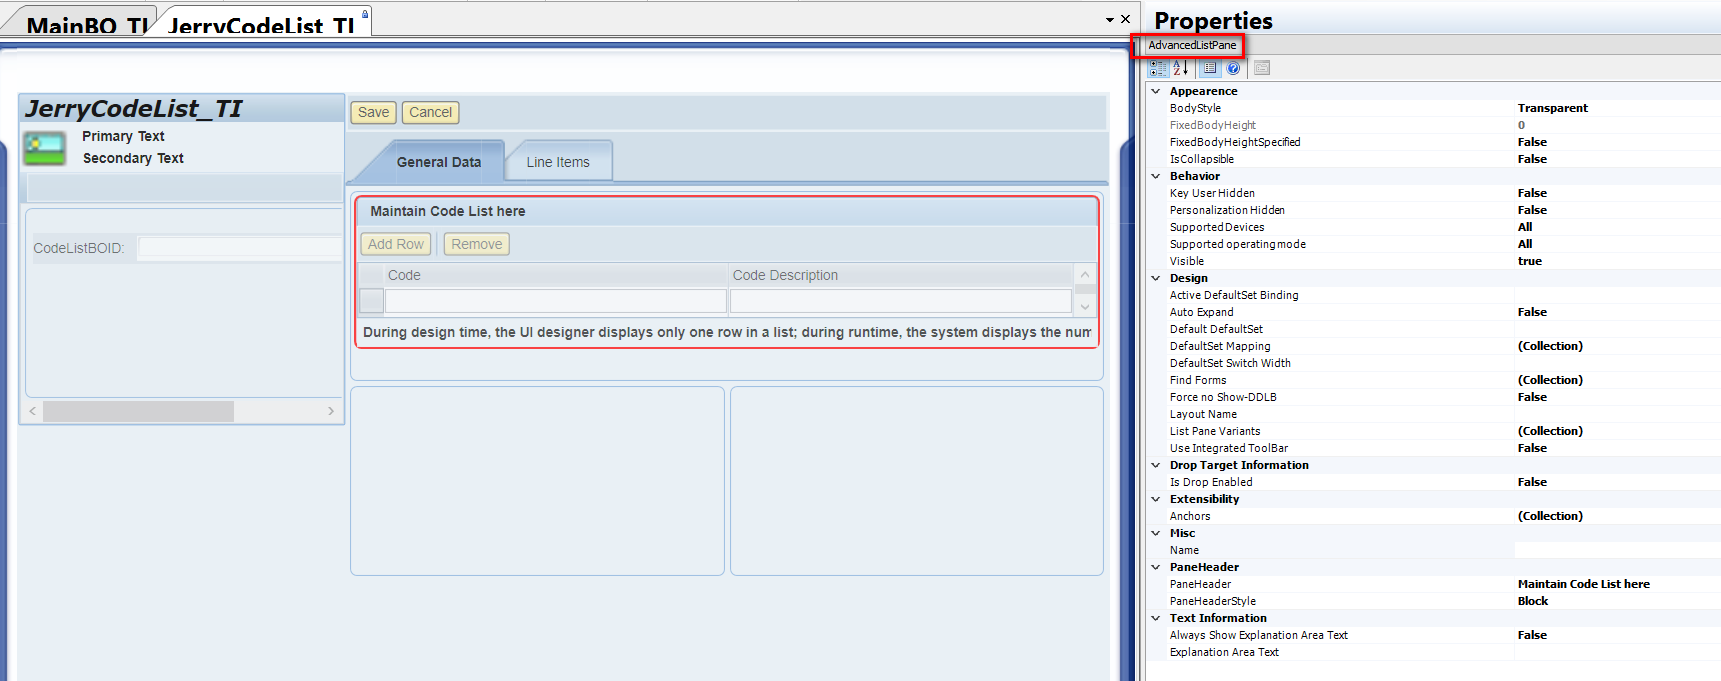
Task: Click the Save button in the designer
Action: point(373,112)
